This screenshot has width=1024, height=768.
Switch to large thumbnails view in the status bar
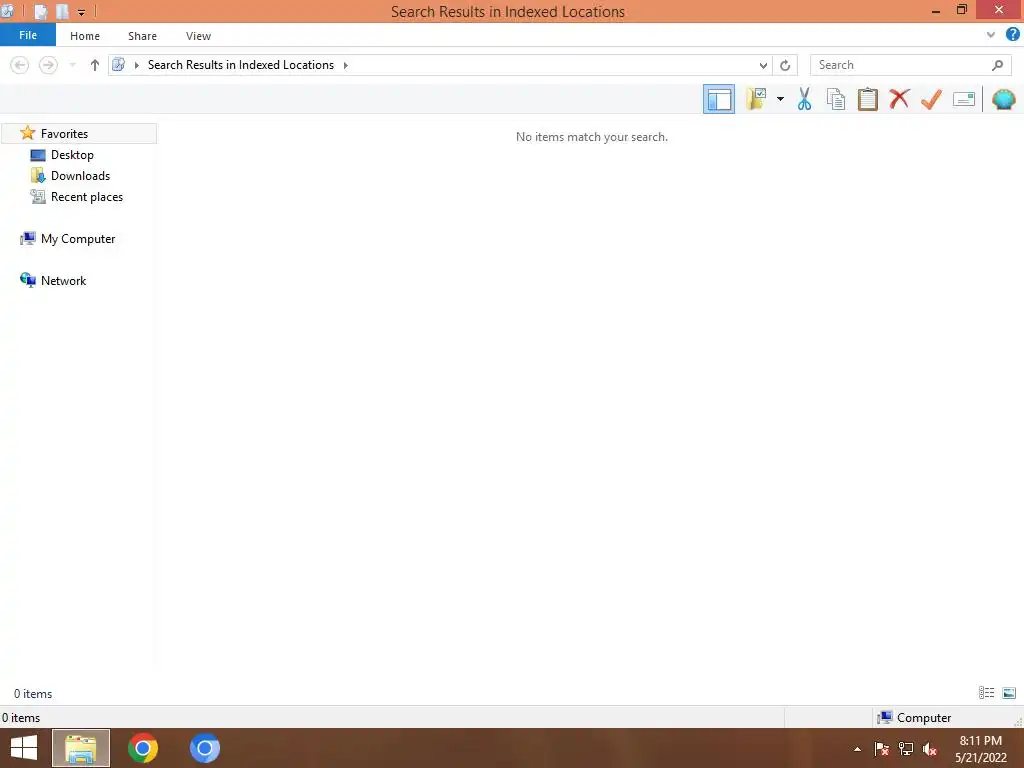tap(1009, 693)
